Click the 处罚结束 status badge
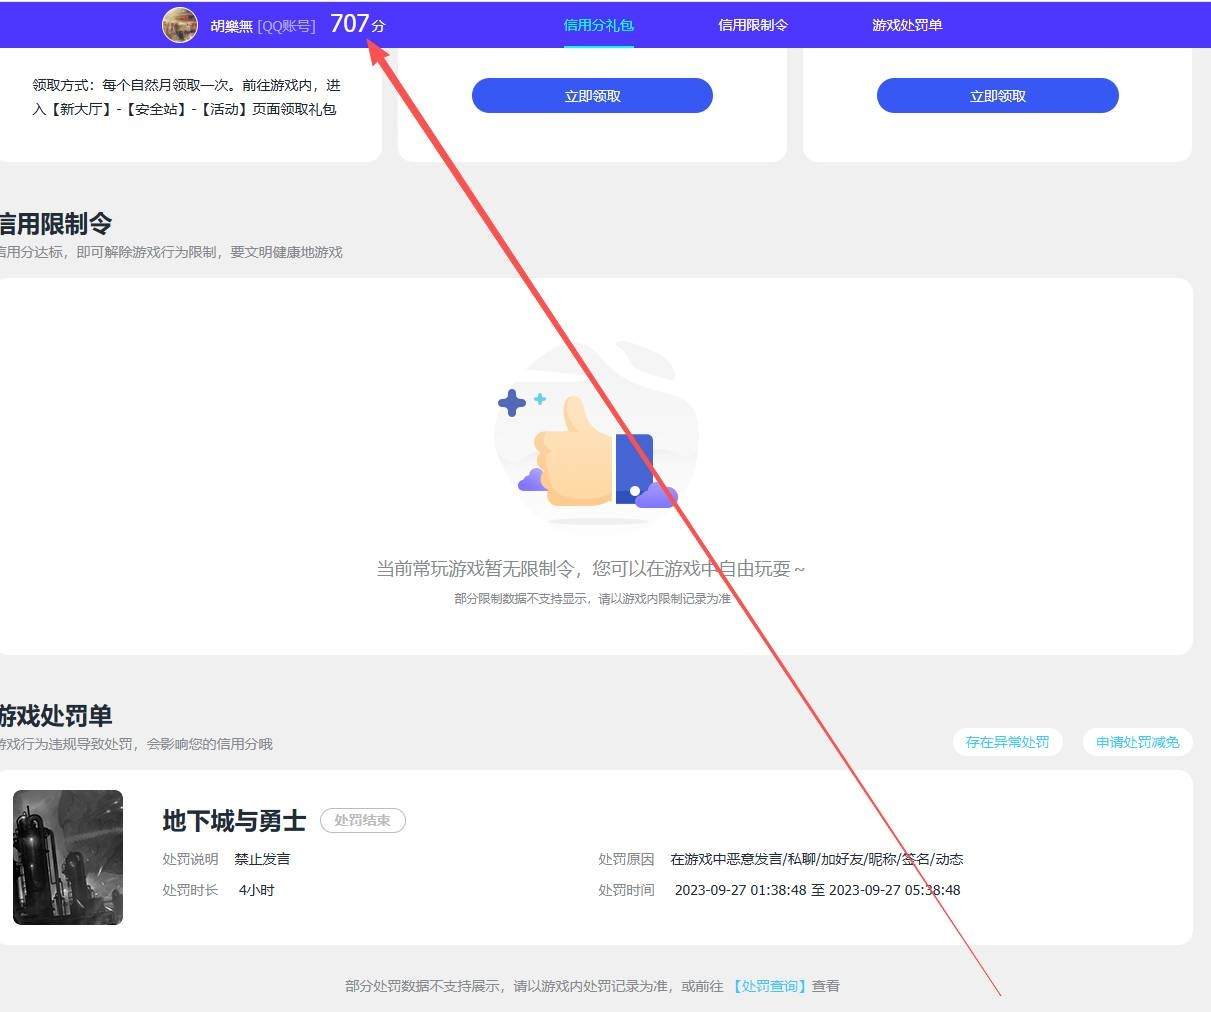Image resolution: width=1211 pixels, height=1012 pixels. point(362,820)
